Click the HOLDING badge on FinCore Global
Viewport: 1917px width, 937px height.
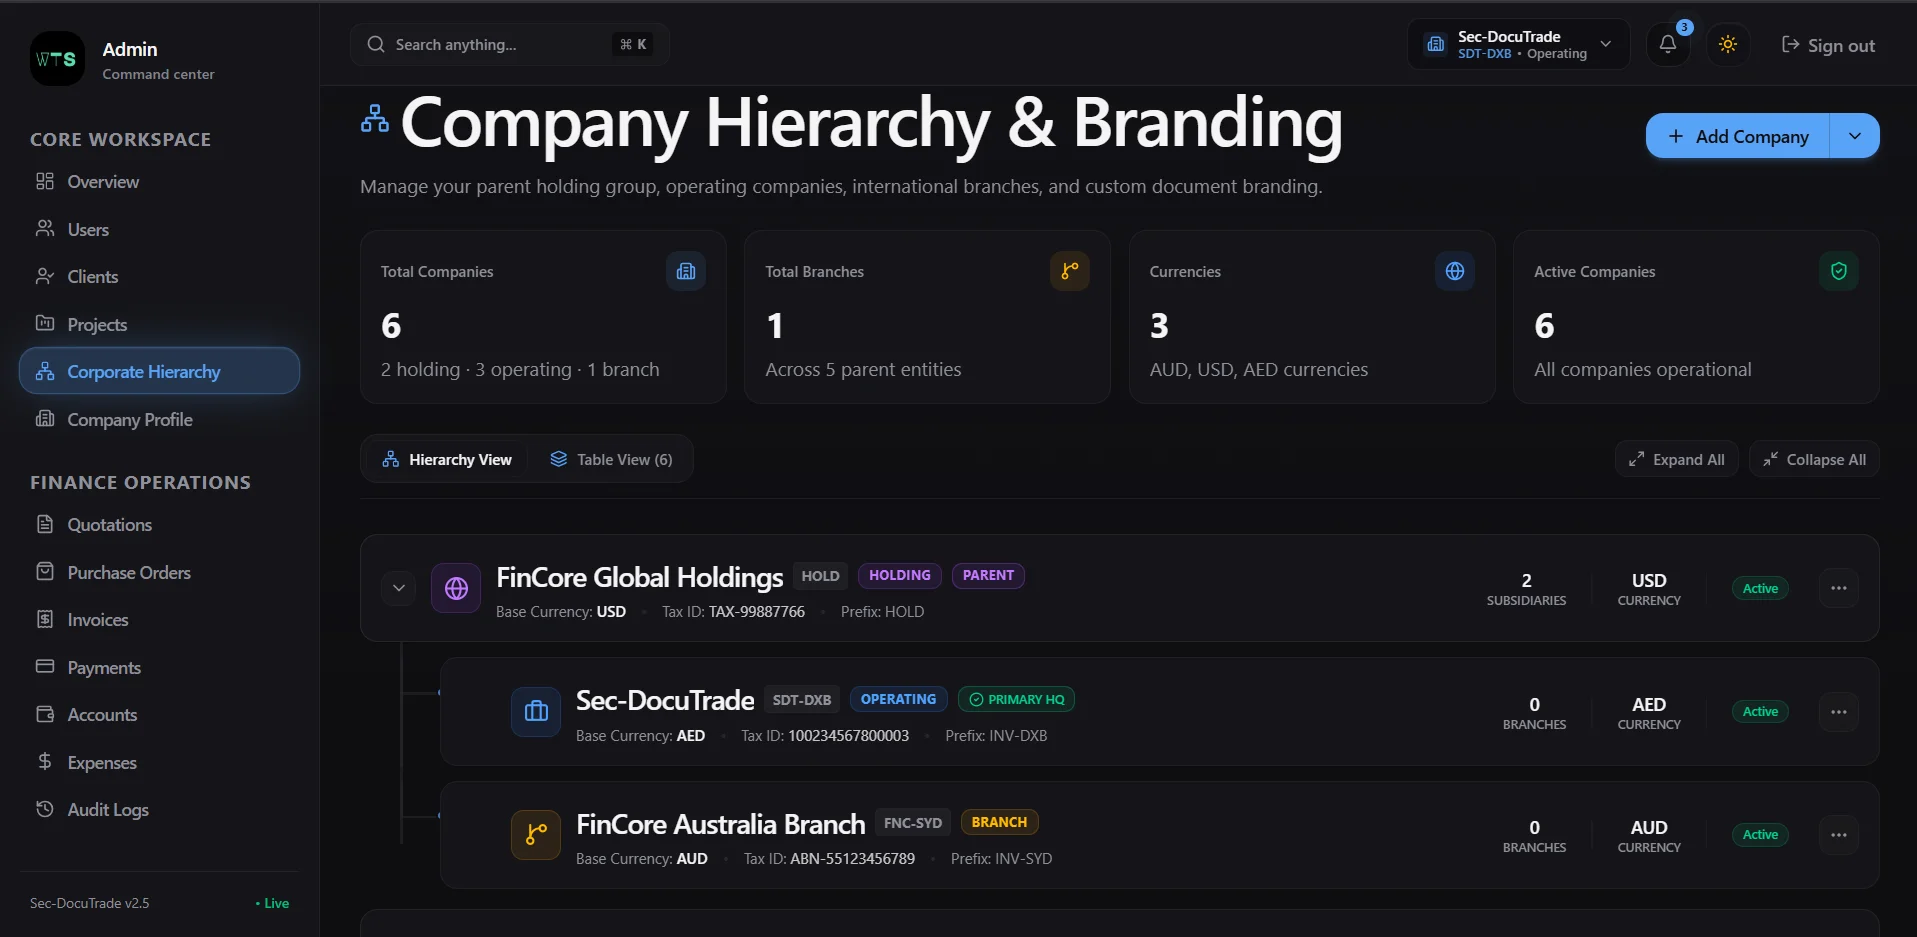click(x=899, y=575)
